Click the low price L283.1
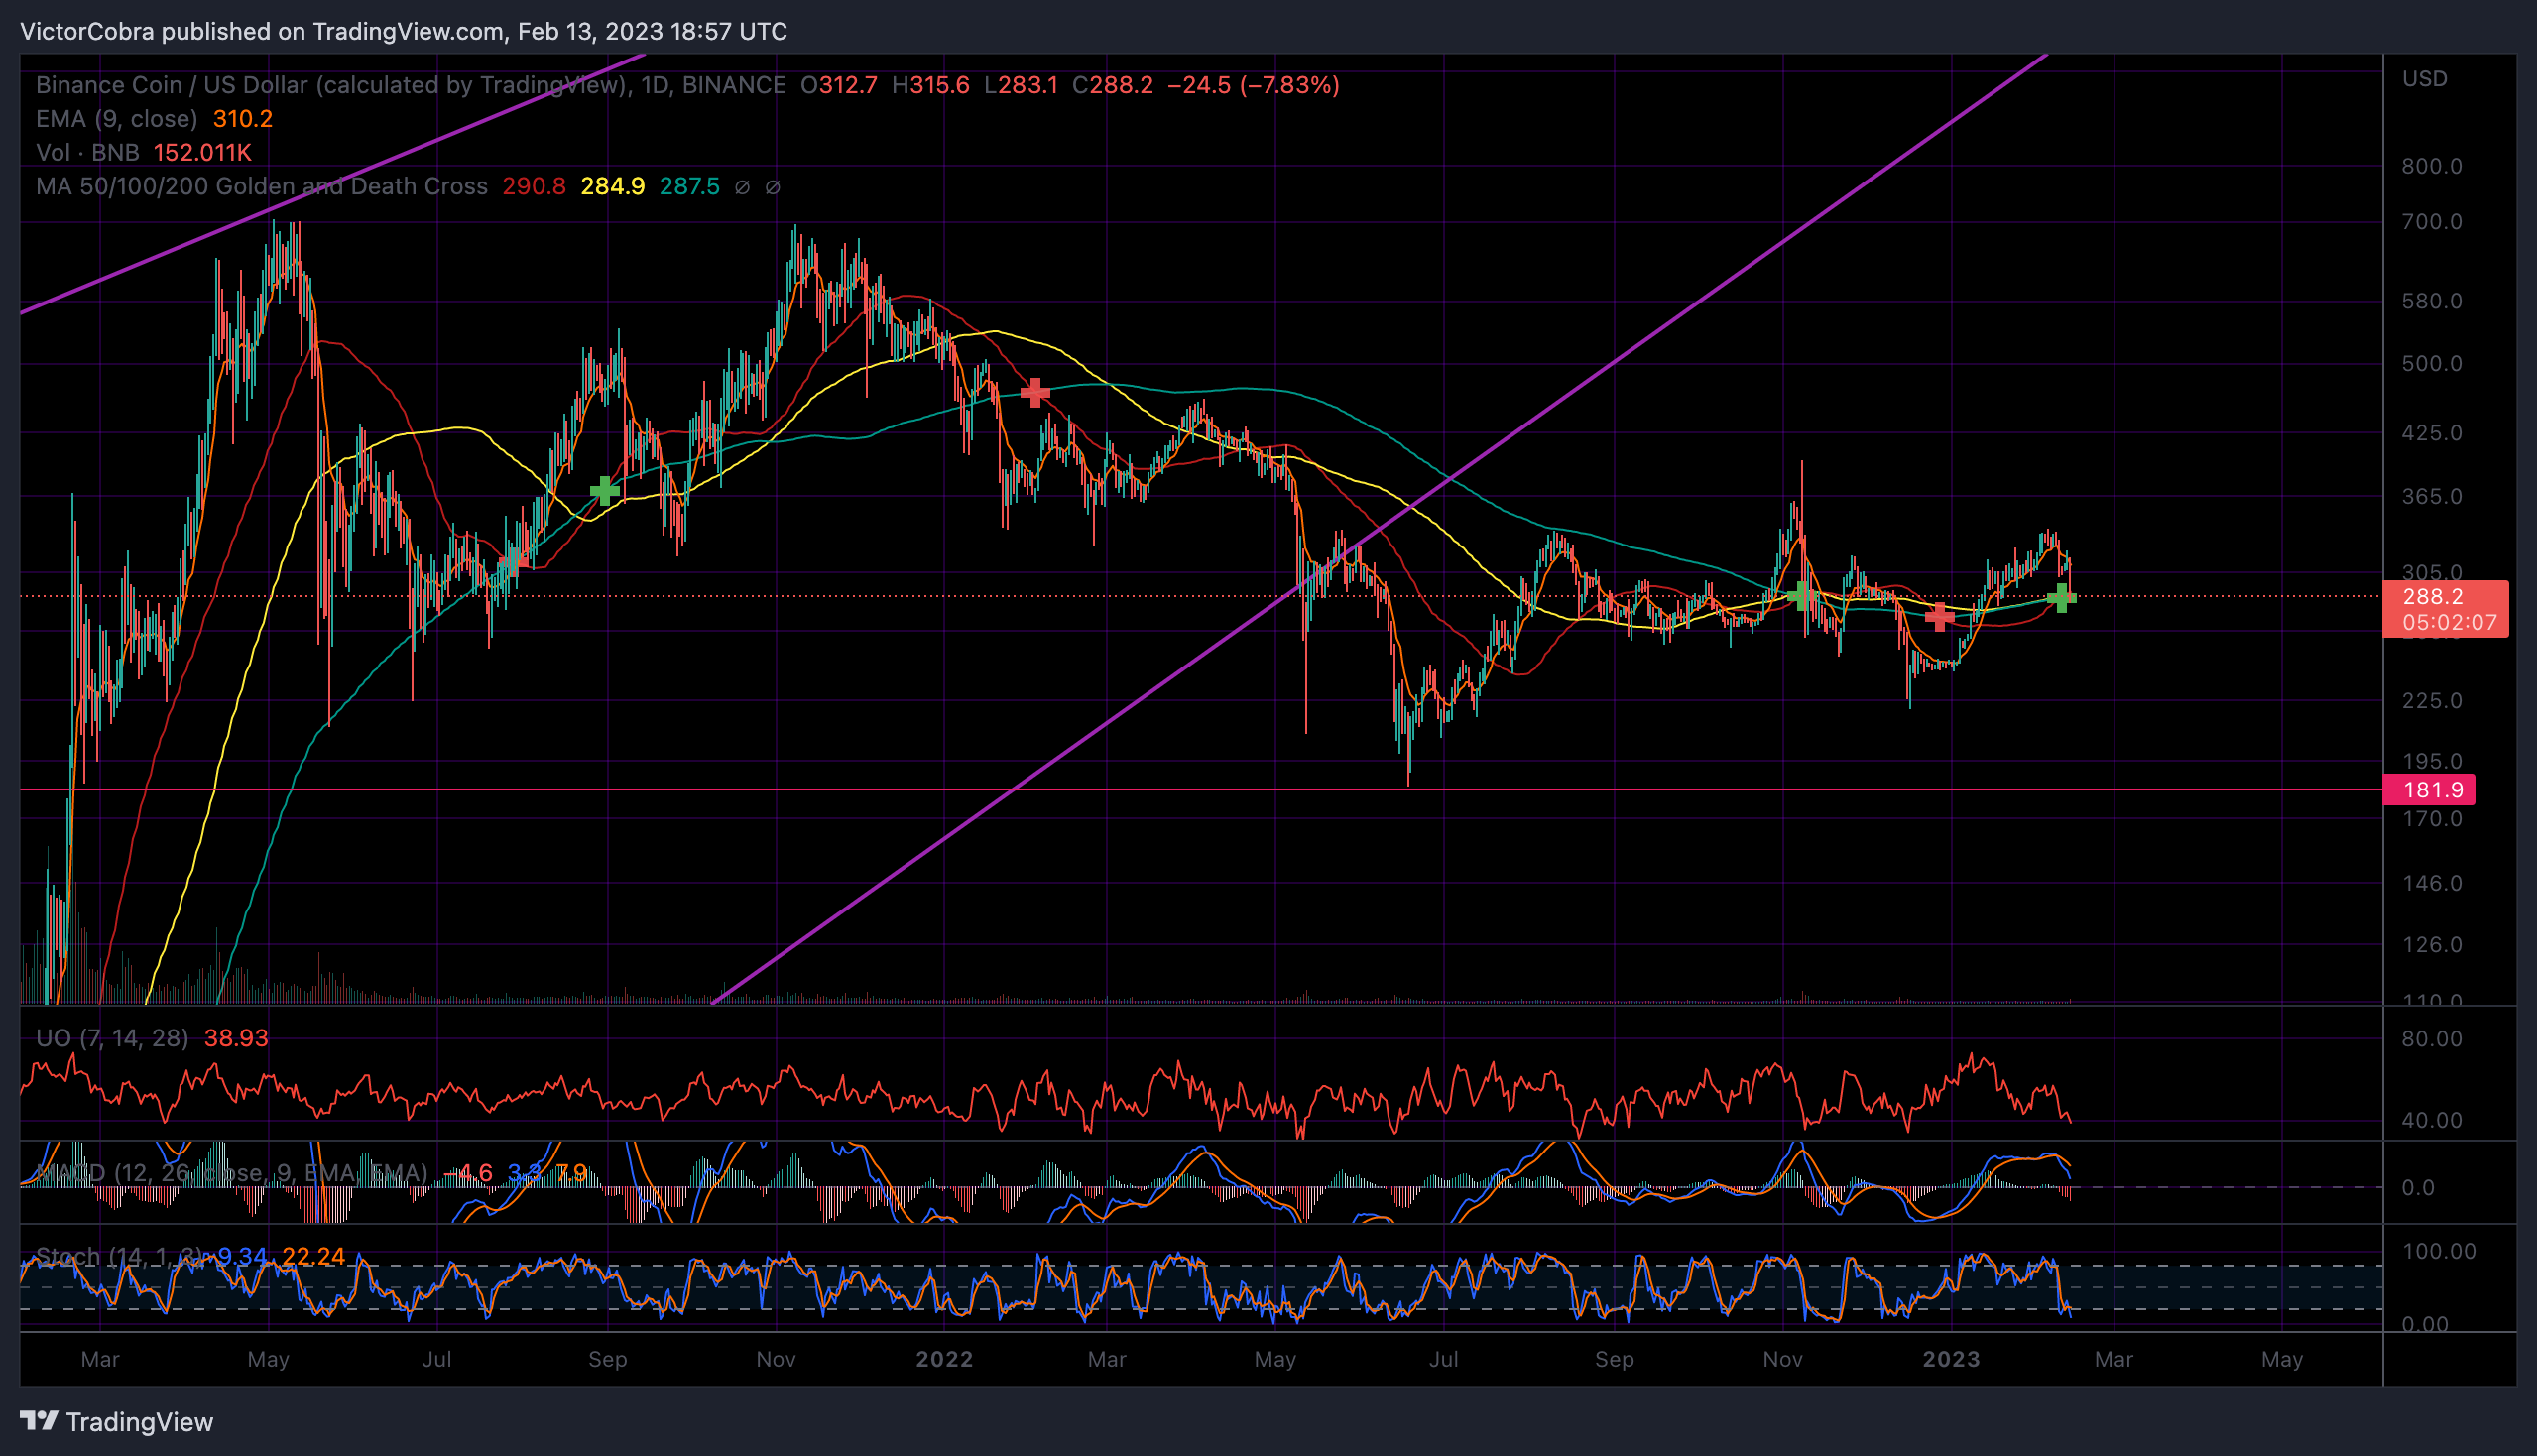The height and width of the screenshot is (1456, 2537). (x=1021, y=85)
